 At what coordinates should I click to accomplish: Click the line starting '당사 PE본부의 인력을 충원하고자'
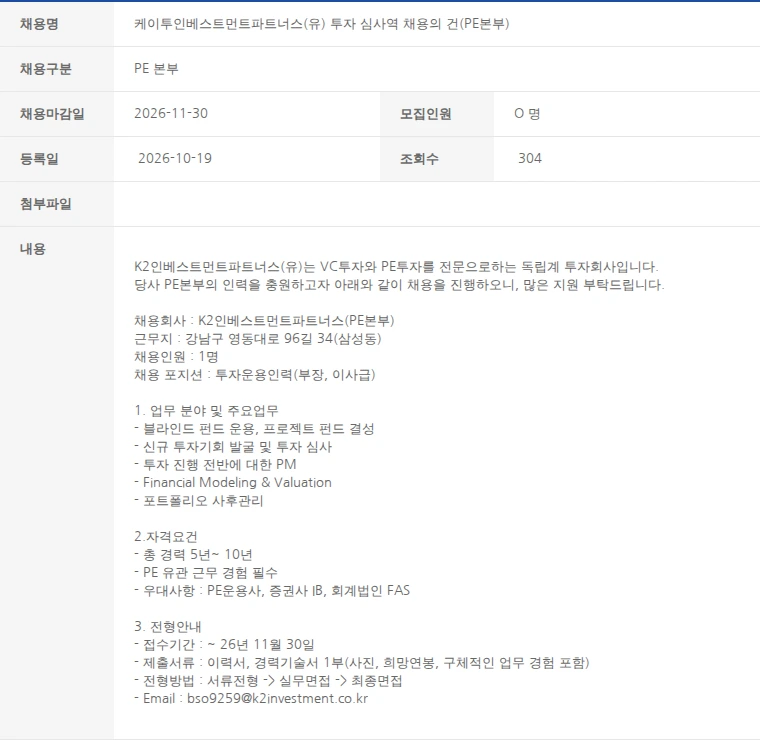399,284
